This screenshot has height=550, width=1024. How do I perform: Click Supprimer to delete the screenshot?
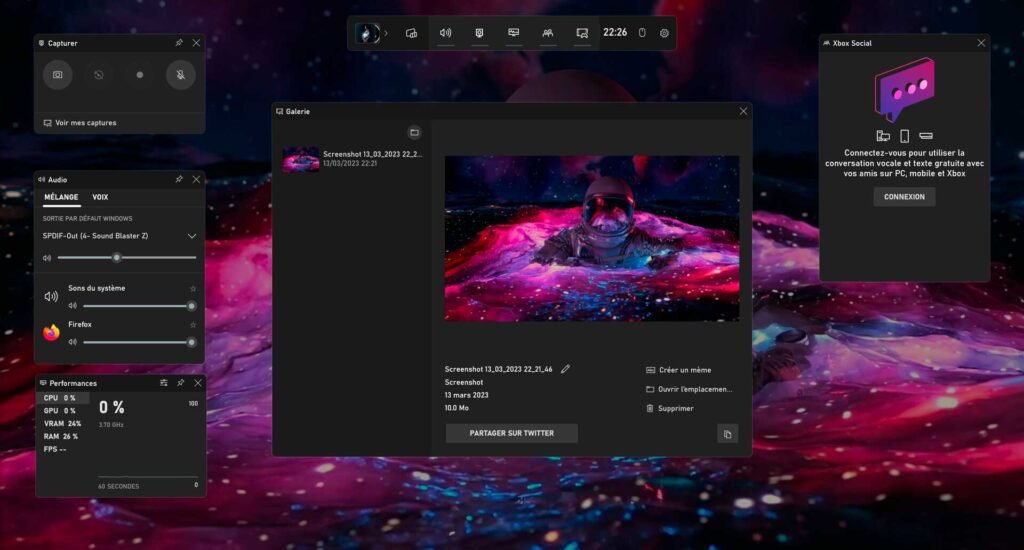670,408
